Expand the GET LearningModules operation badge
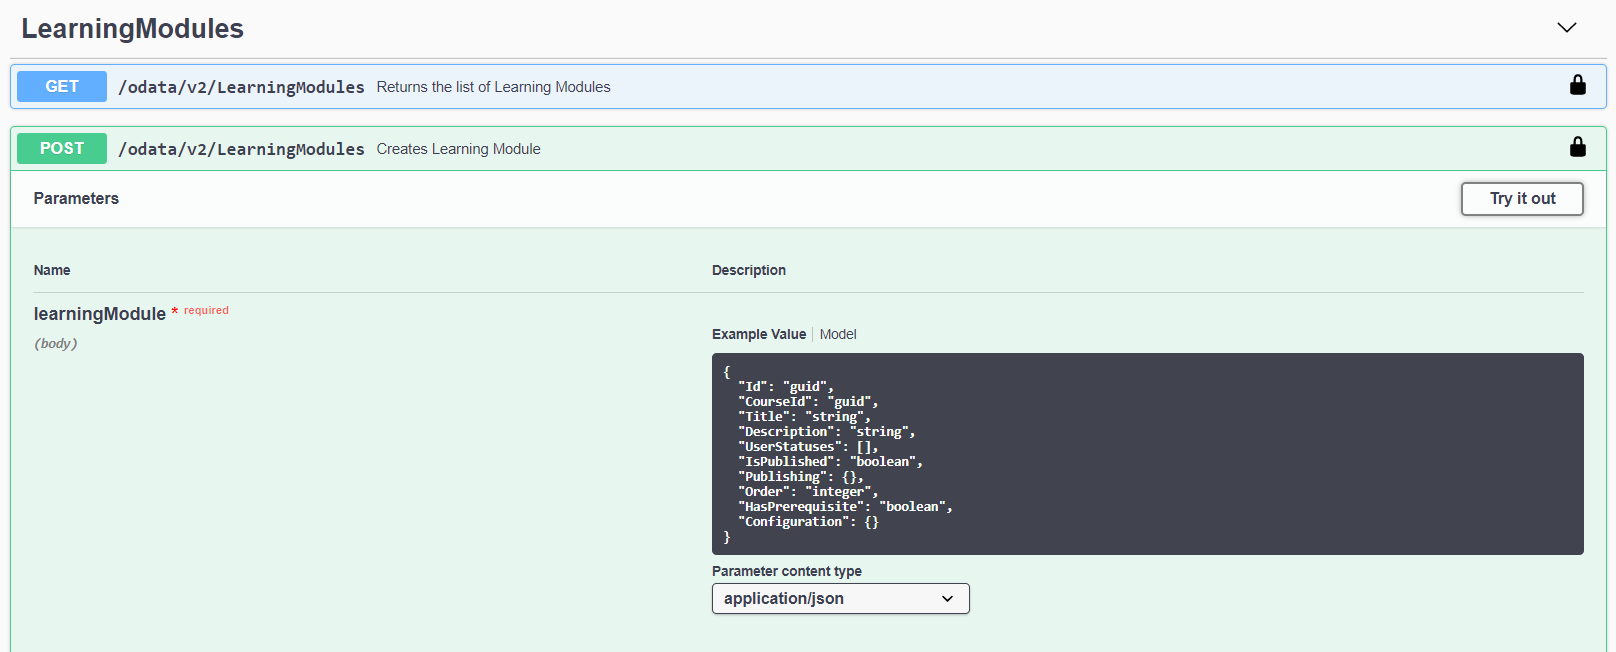The width and height of the screenshot is (1616, 652). (x=62, y=87)
